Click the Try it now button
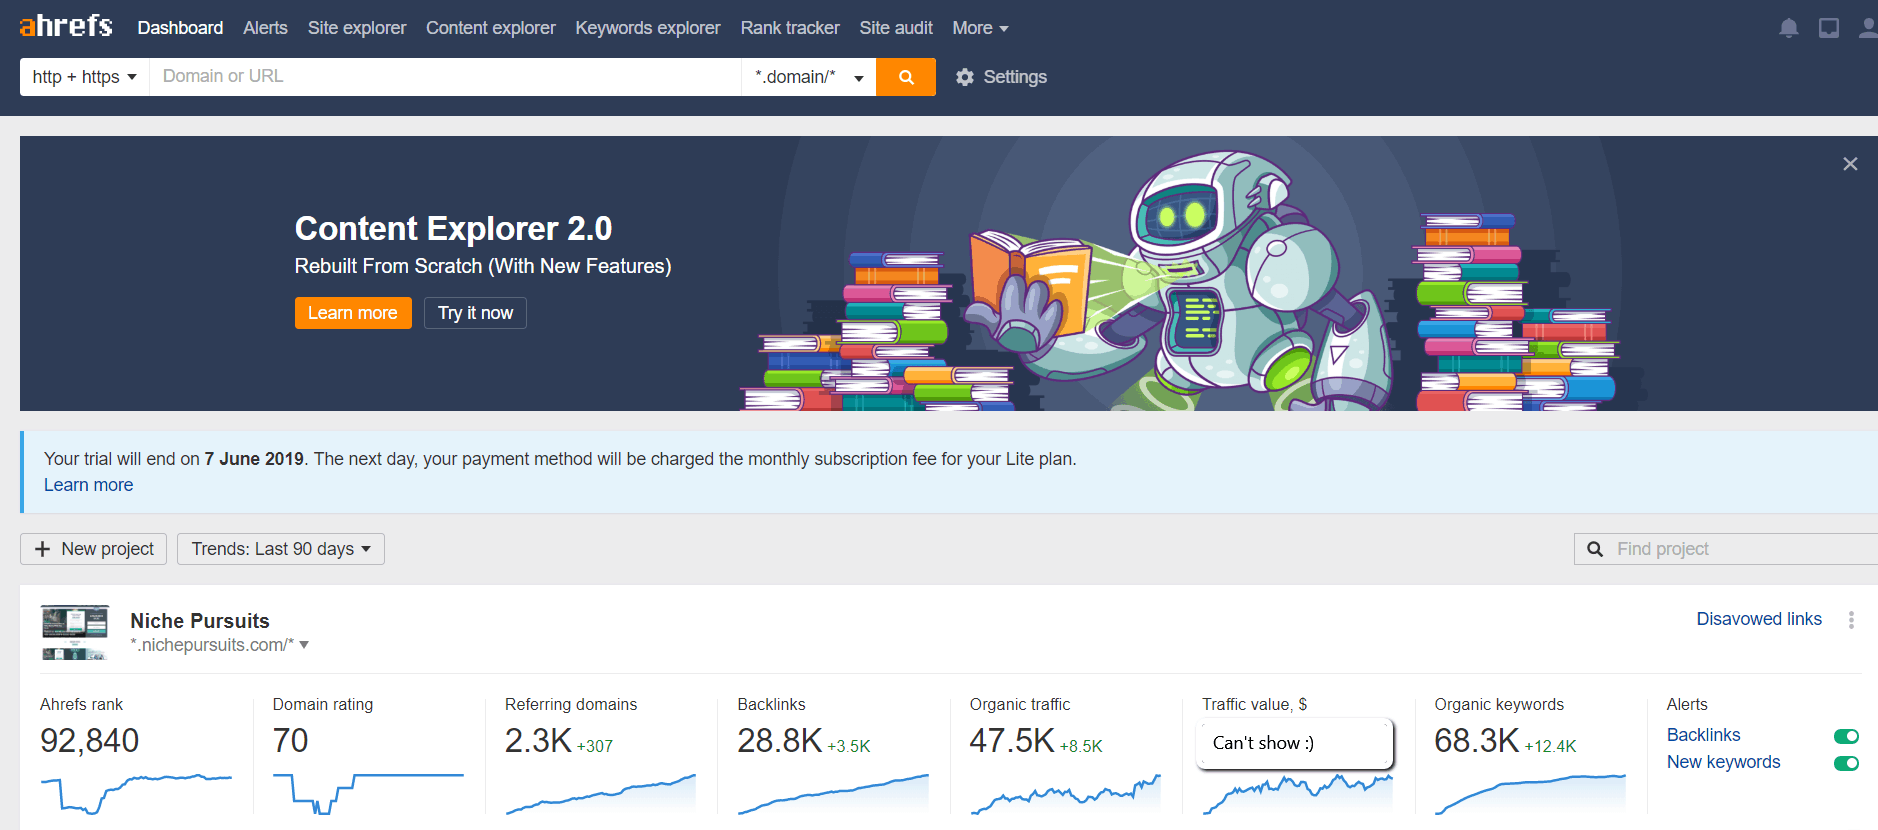 475,313
